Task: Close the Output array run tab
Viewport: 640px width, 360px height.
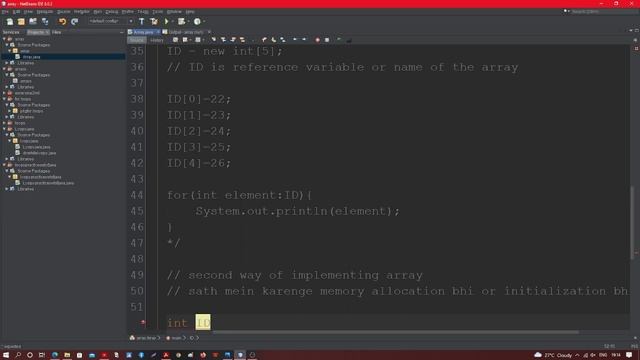Action: pyautogui.click(x=209, y=32)
